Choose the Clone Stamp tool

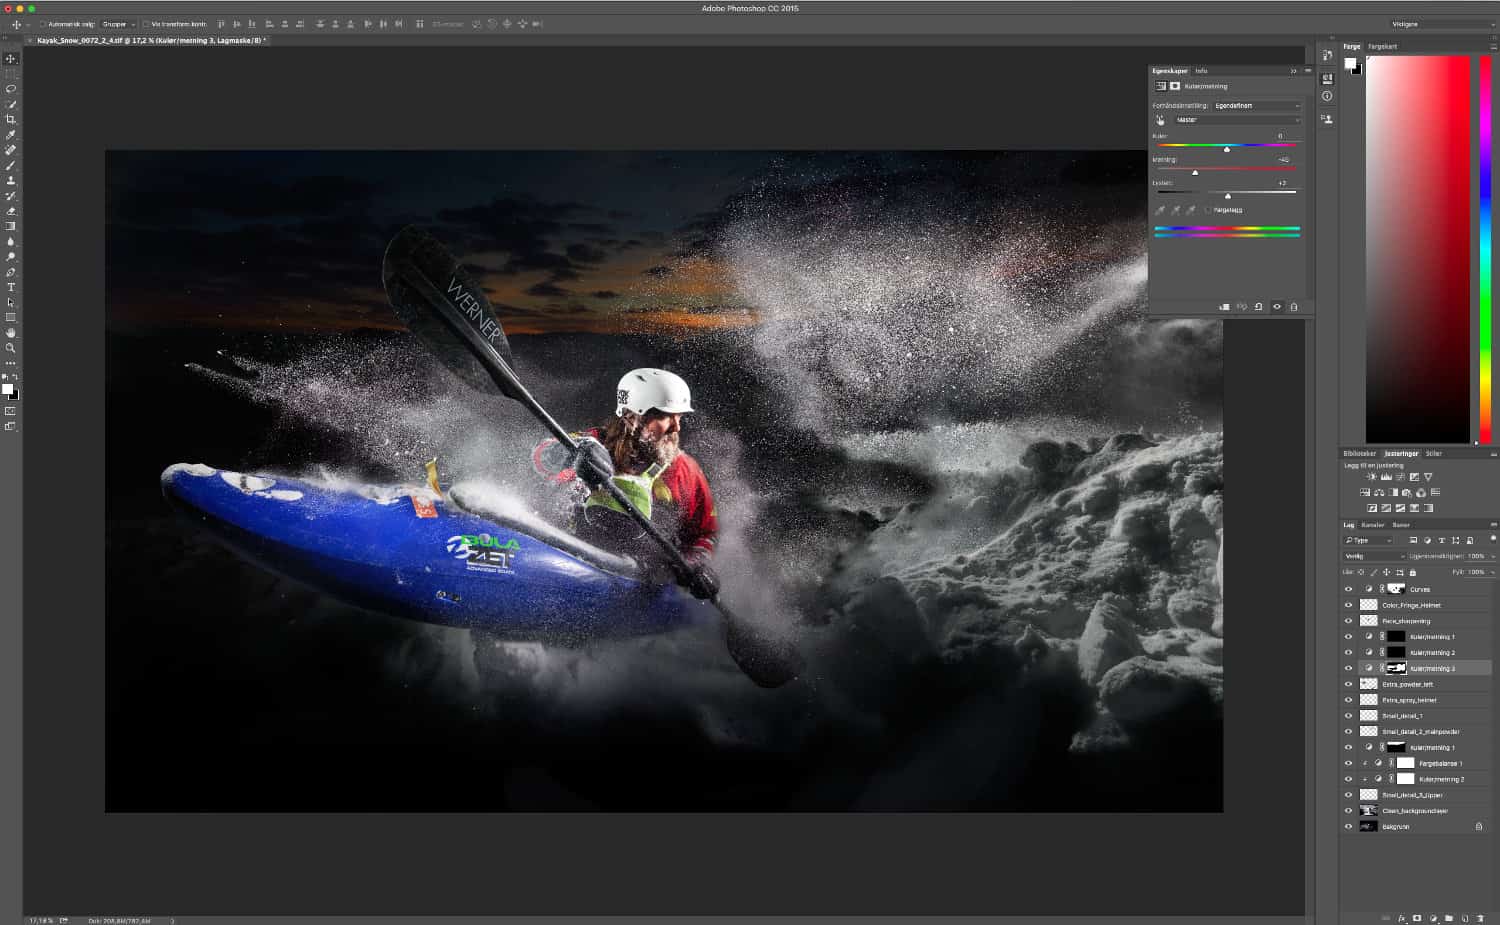click(x=11, y=181)
